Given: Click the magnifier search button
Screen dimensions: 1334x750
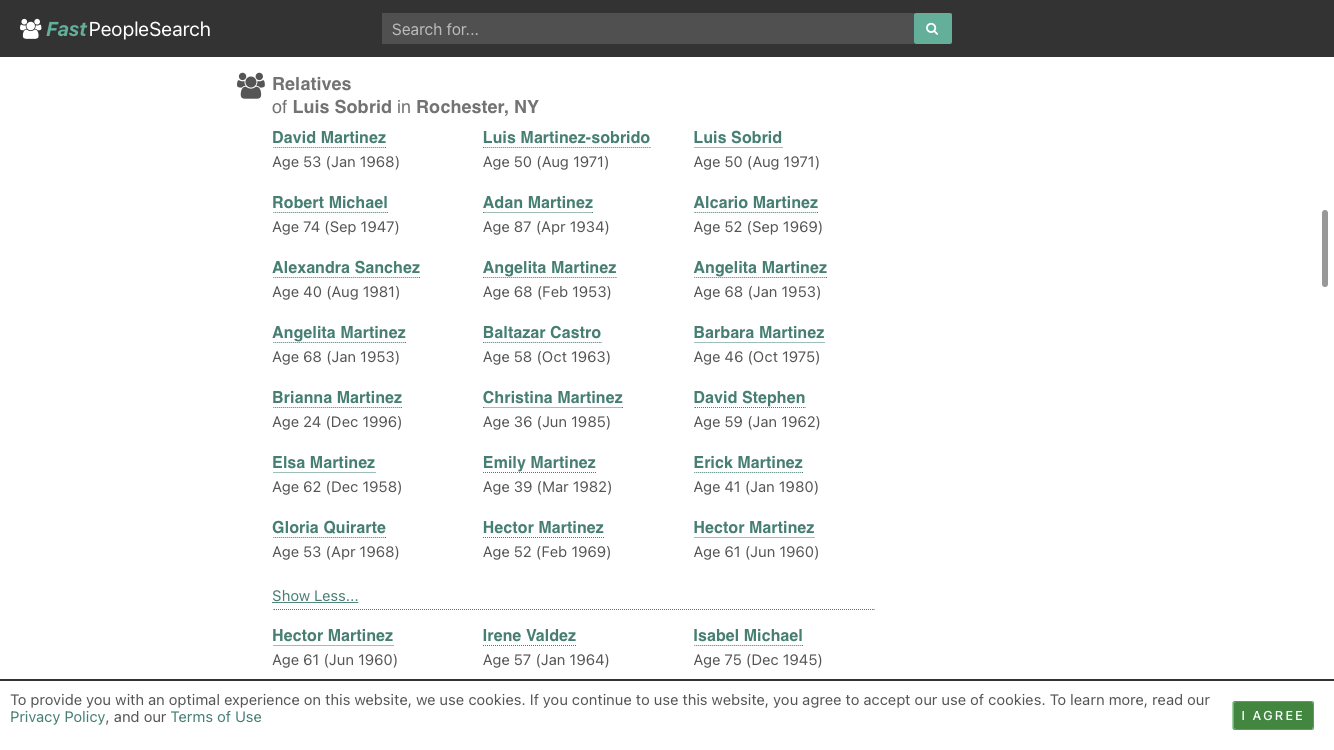Looking at the screenshot, I should [x=932, y=29].
